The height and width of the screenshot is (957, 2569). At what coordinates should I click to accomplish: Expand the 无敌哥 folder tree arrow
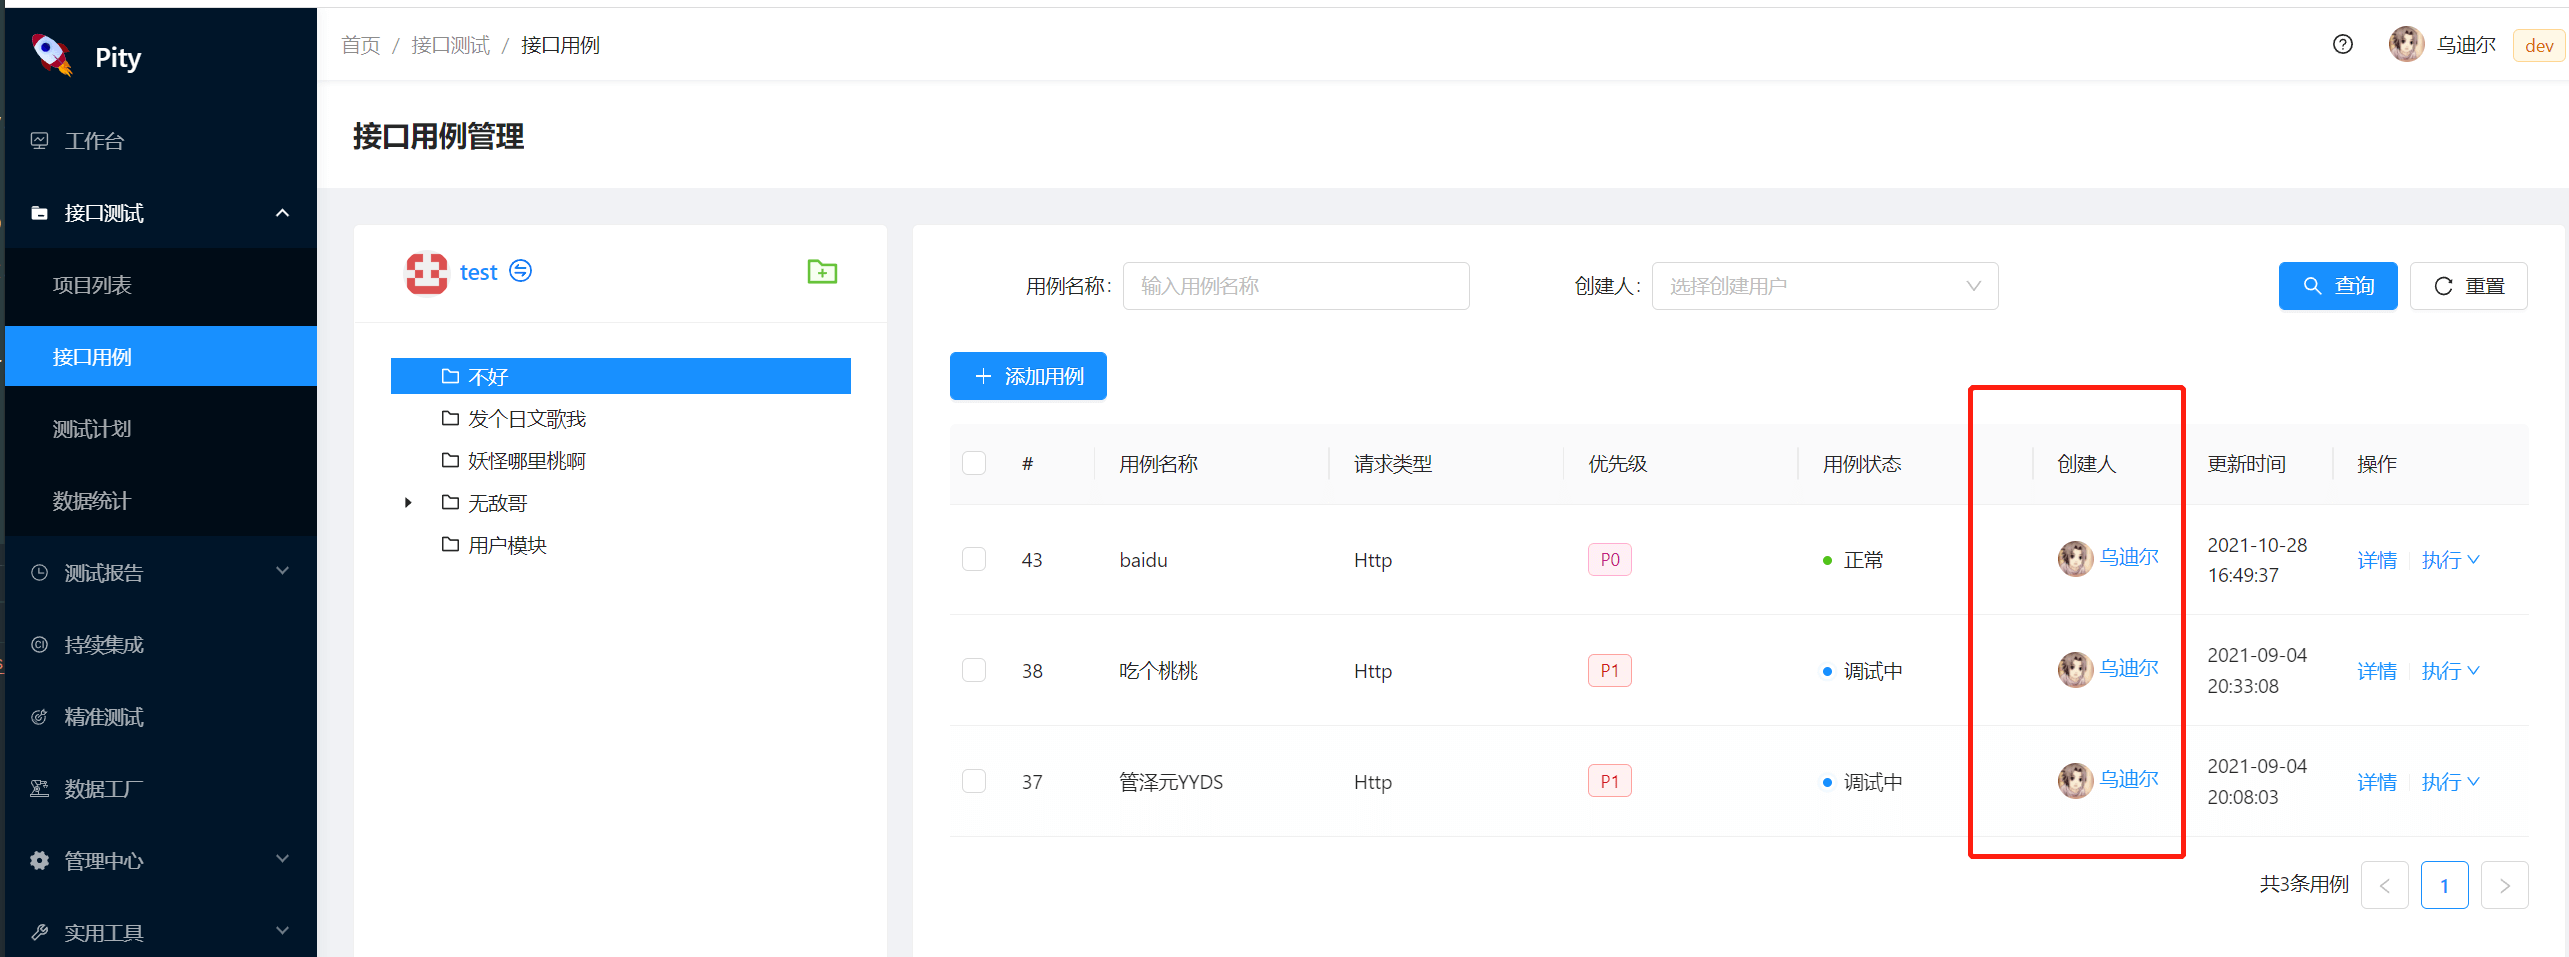(x=408, y=502)
